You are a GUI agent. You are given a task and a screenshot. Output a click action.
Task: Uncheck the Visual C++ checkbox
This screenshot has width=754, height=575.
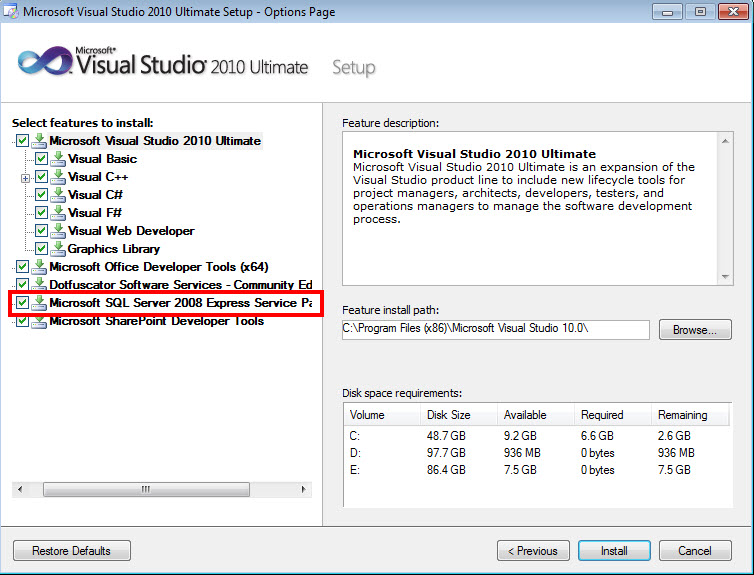[x=41, y=176]
